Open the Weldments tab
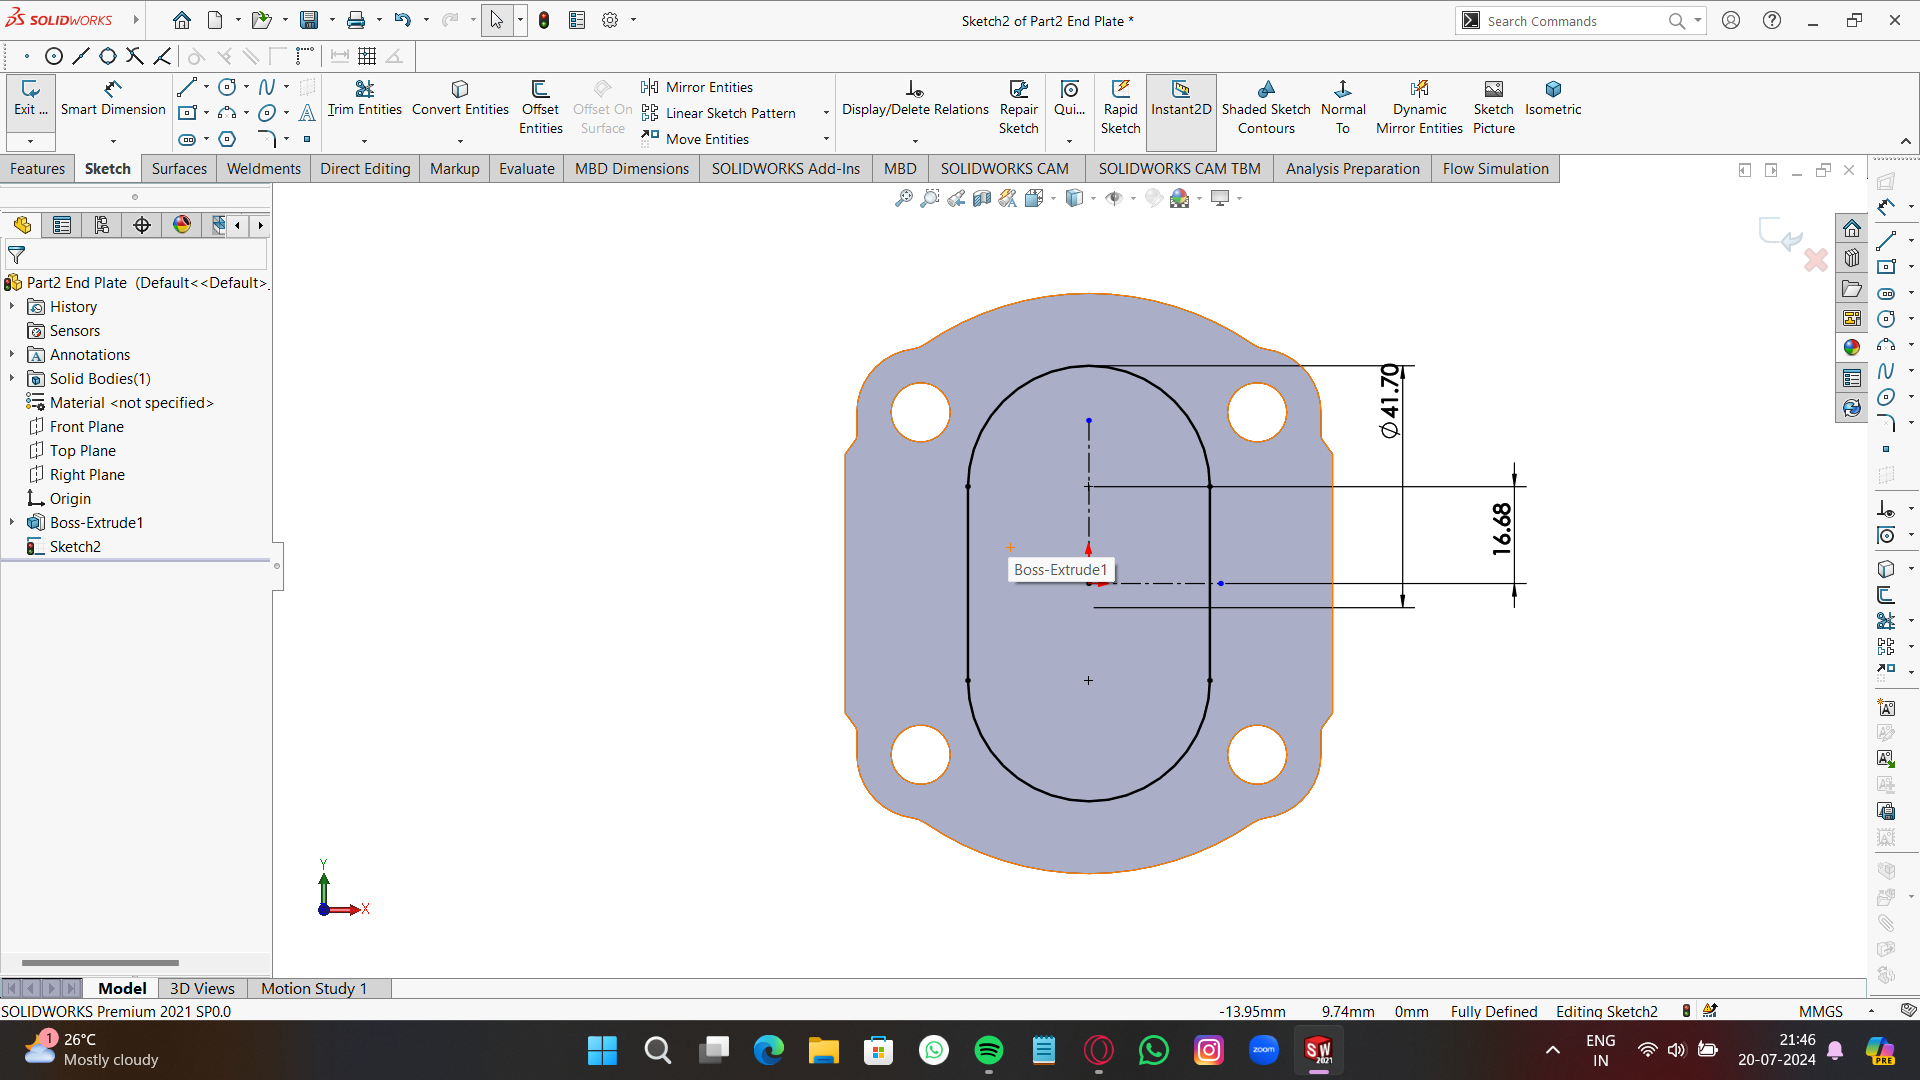The image size is (1920, 1080). coord(264,168)
